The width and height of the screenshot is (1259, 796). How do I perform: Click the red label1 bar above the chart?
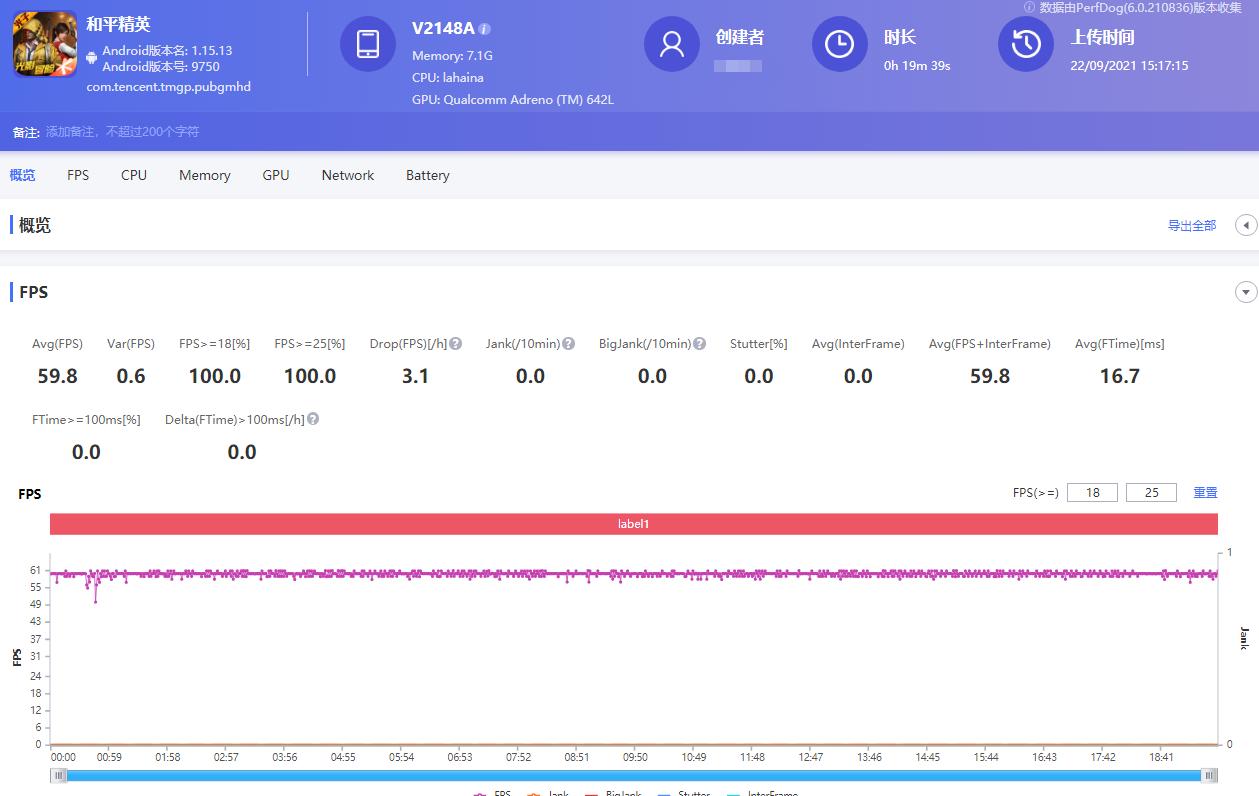click(x=633, y=524)
